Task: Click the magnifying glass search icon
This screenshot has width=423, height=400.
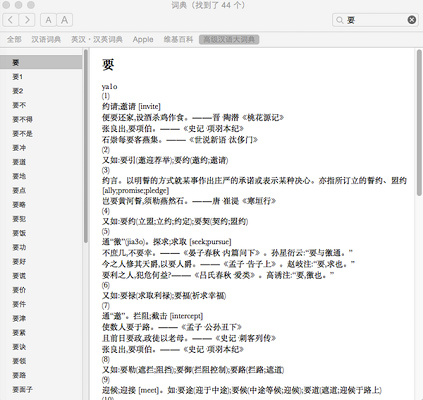Action: (x=339, y=20)
